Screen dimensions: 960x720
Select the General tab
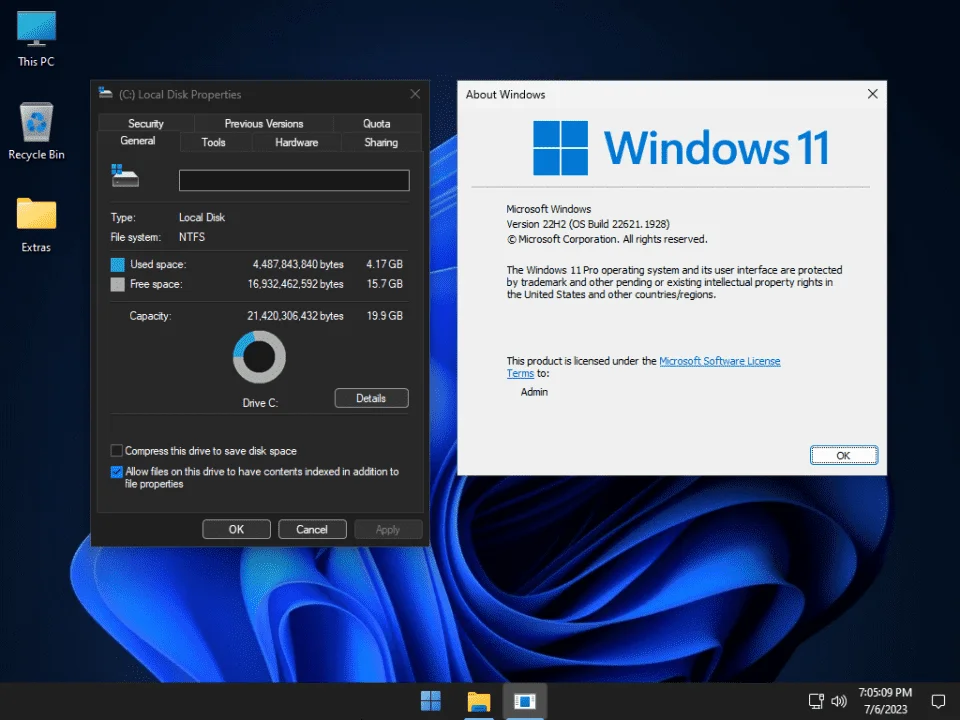pyautogui.click(x=138, y=141)
